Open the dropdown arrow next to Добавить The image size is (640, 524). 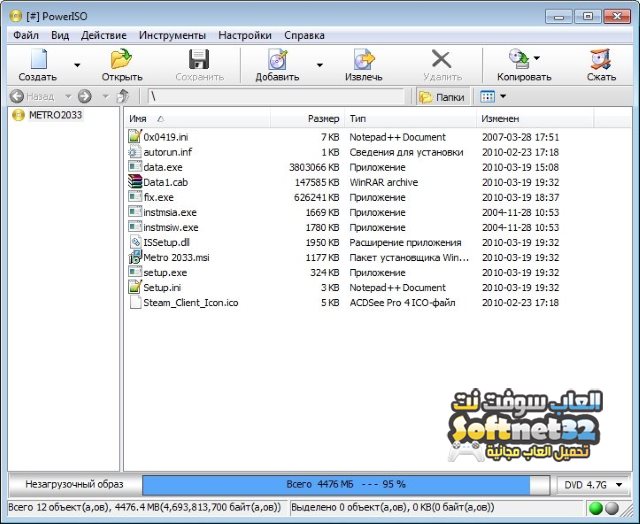[320, 65]
